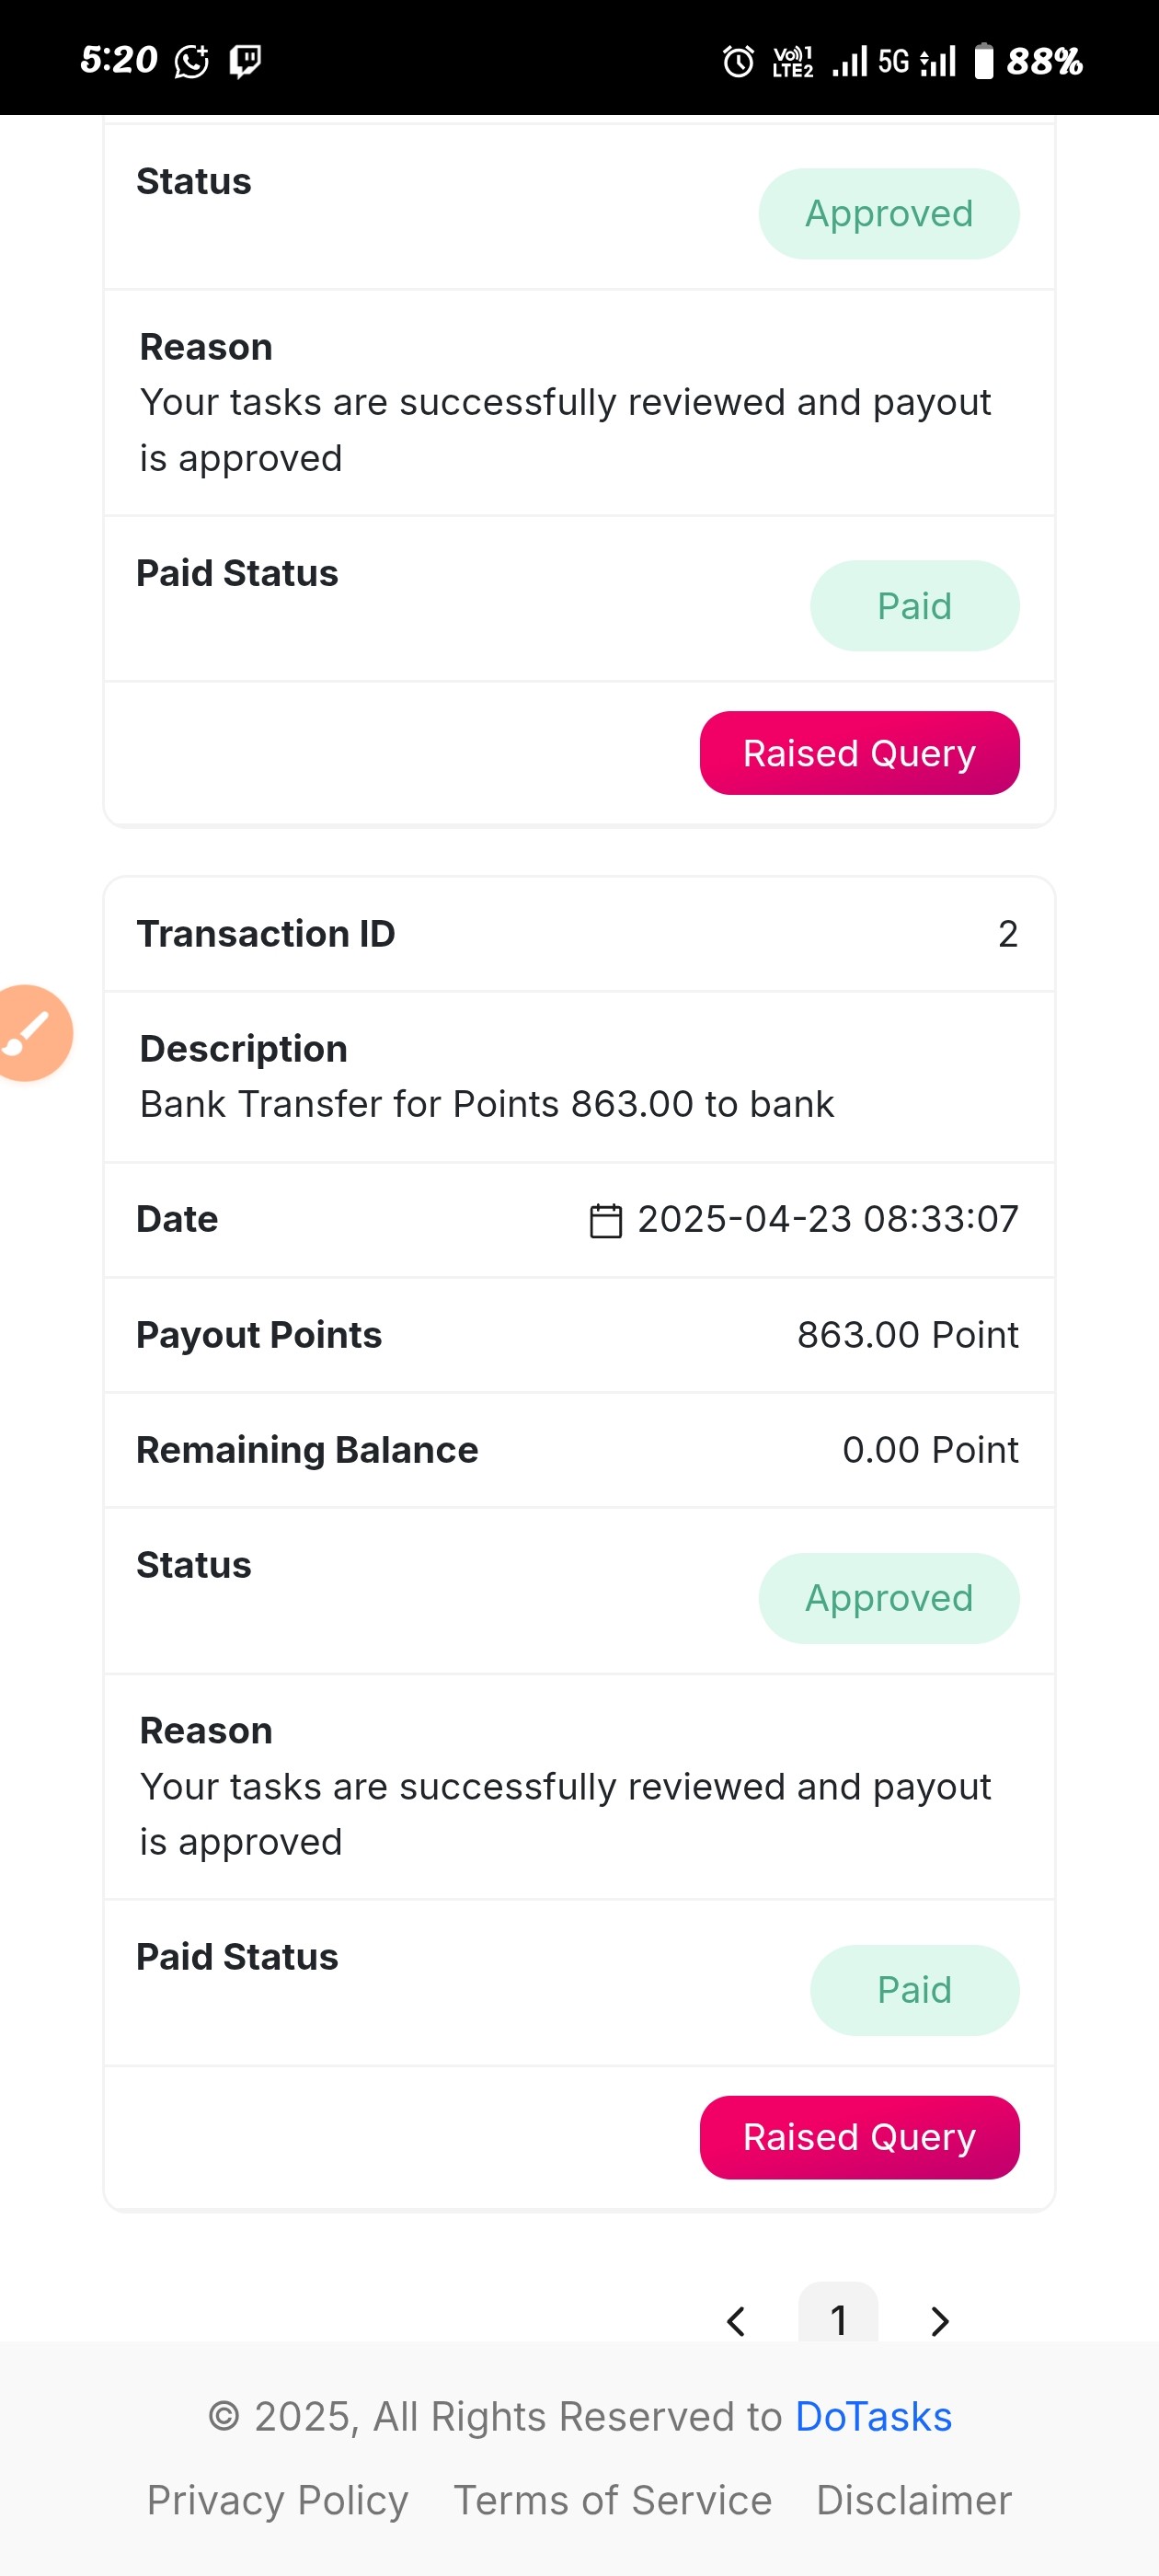This screenshot has height=2576, width=1159.
Task: Tap the Paid badge for Transaction 2
Action: (914, 1990)
